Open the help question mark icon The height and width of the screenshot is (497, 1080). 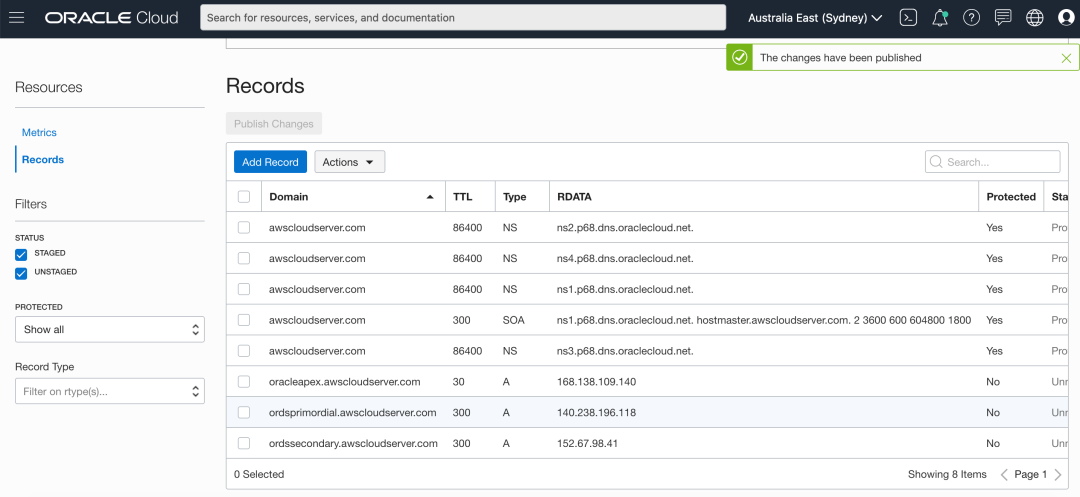971,18
